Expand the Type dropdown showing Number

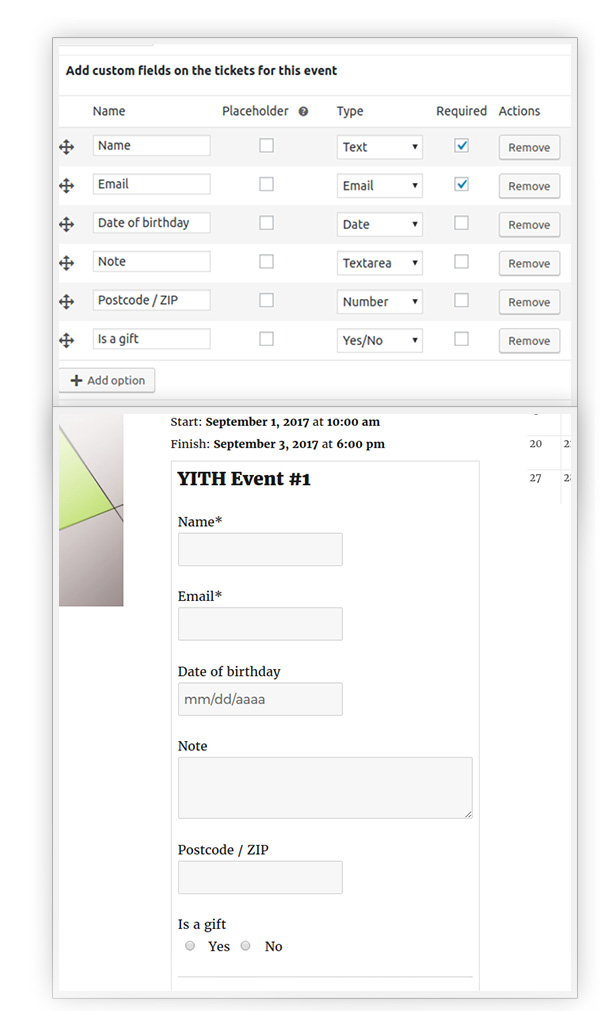pos(379,302)
